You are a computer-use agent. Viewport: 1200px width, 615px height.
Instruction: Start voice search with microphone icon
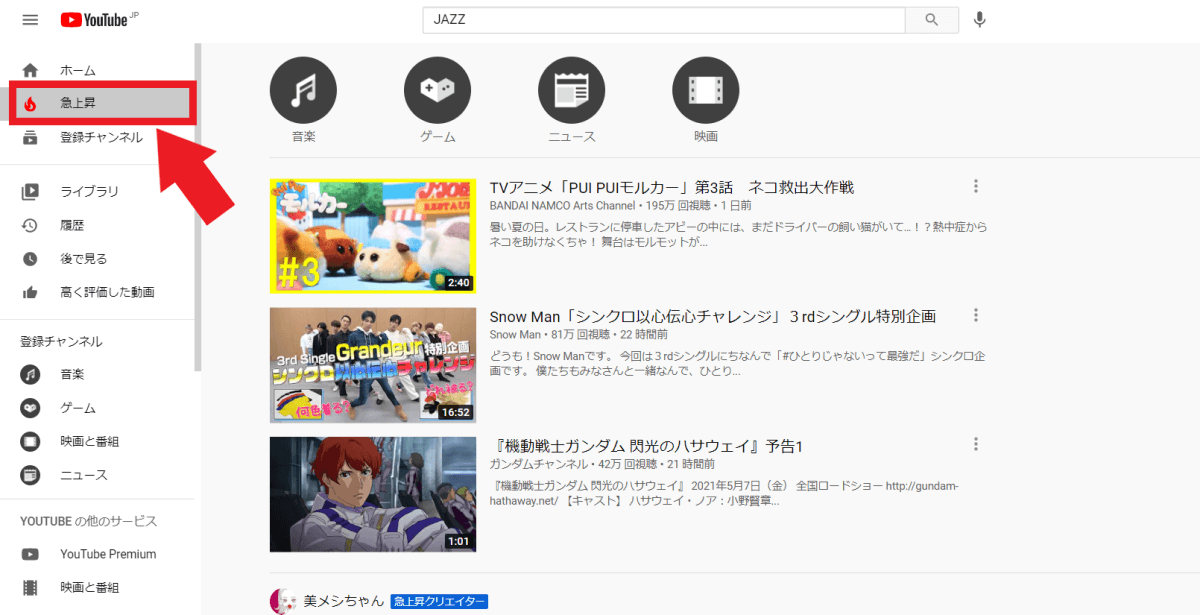(980, 20)
